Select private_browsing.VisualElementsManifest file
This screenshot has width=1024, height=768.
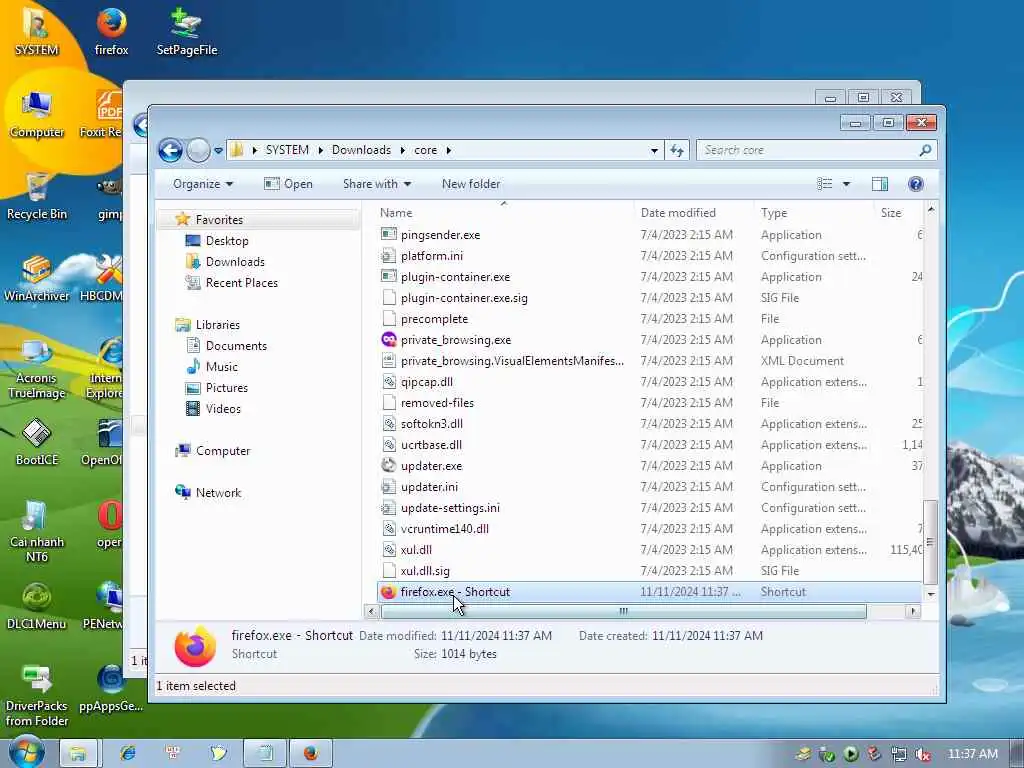[x=512, y=361]
